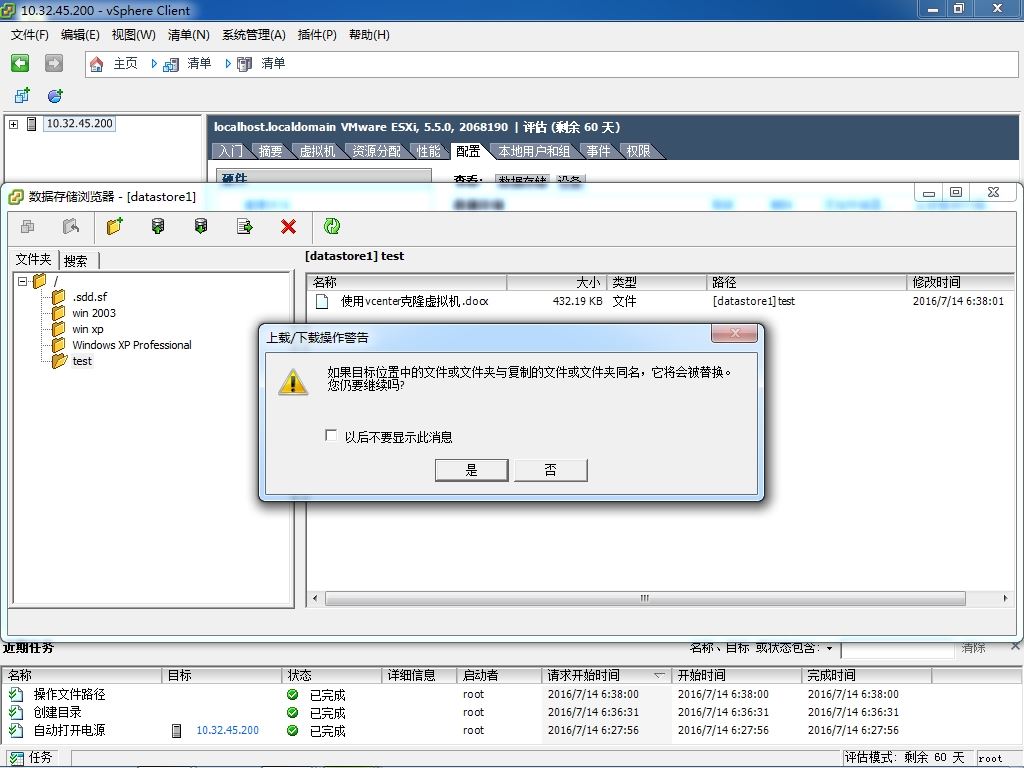Screen dimensions: 1024x768
Task: Select the 使用vcenter克隆虚拟机.docx file row
Action: tap(660, 301)
